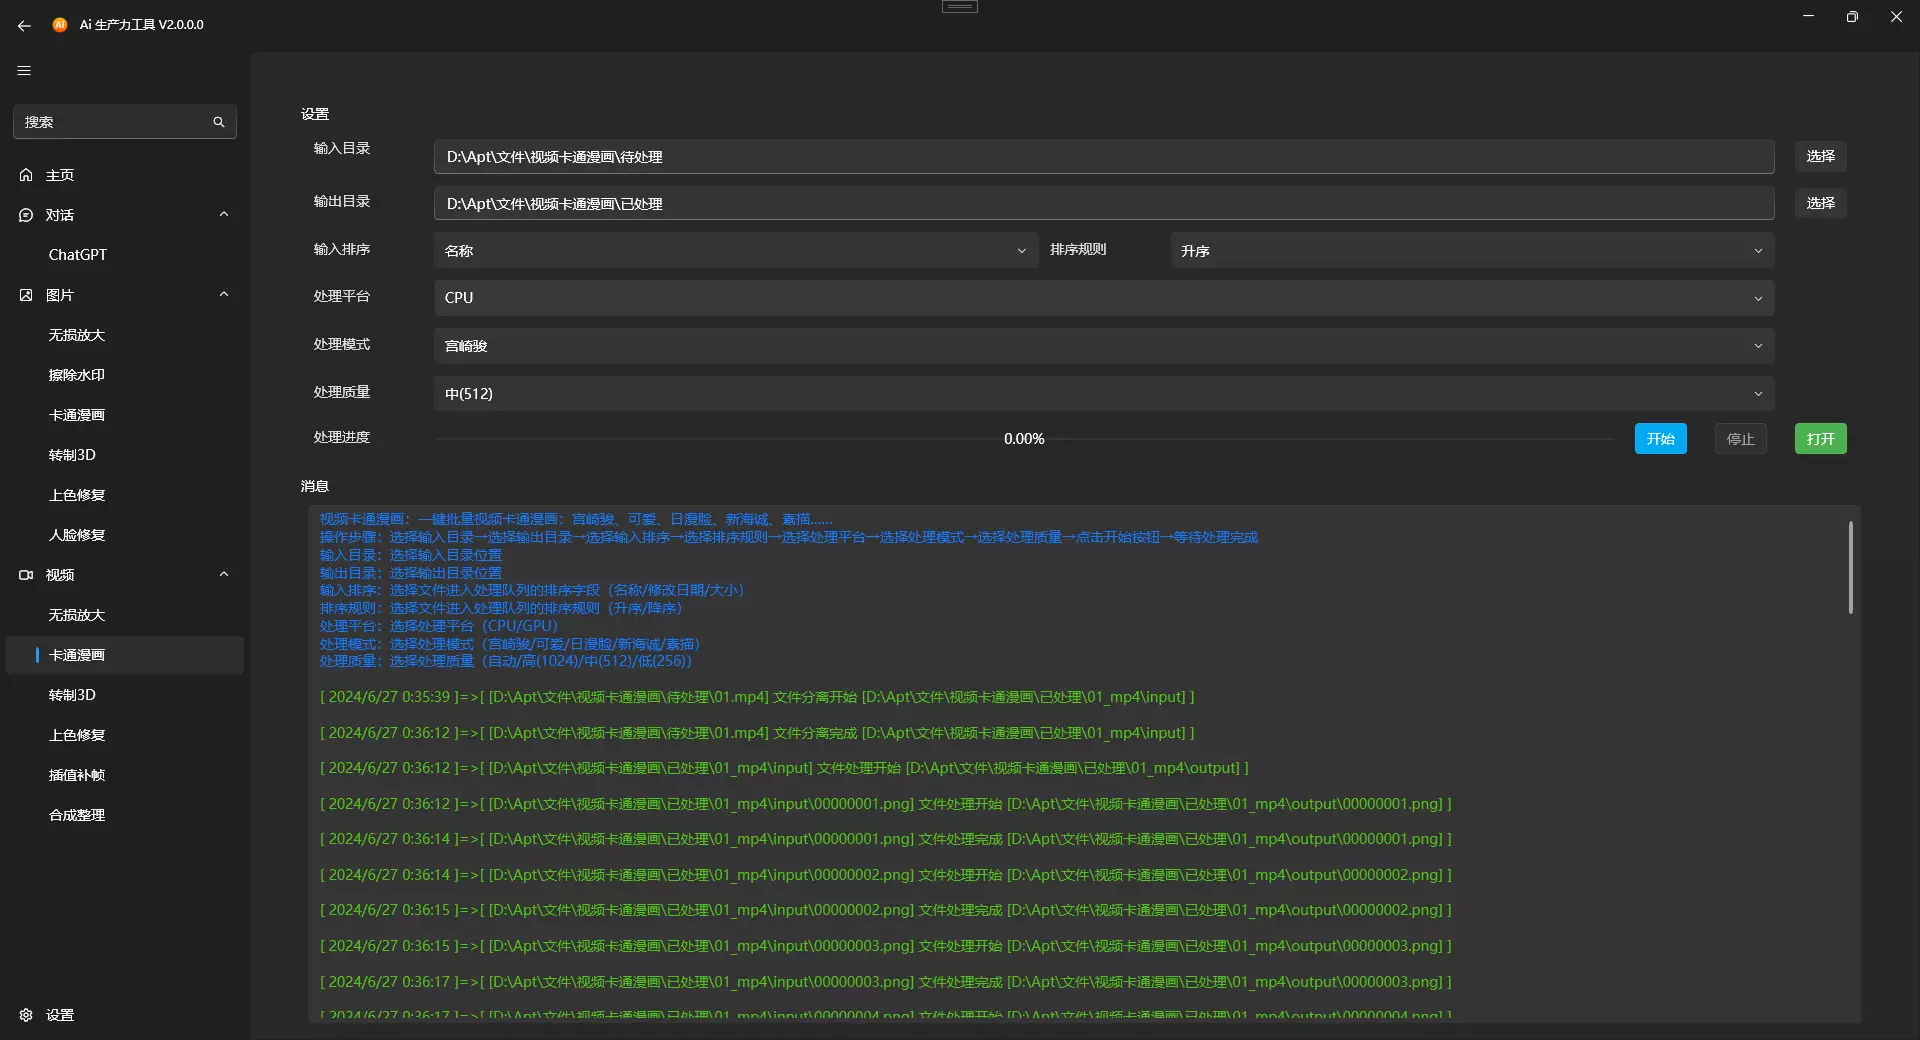
Task: Click the camera icon beside 视频
Action: point(26,575)
